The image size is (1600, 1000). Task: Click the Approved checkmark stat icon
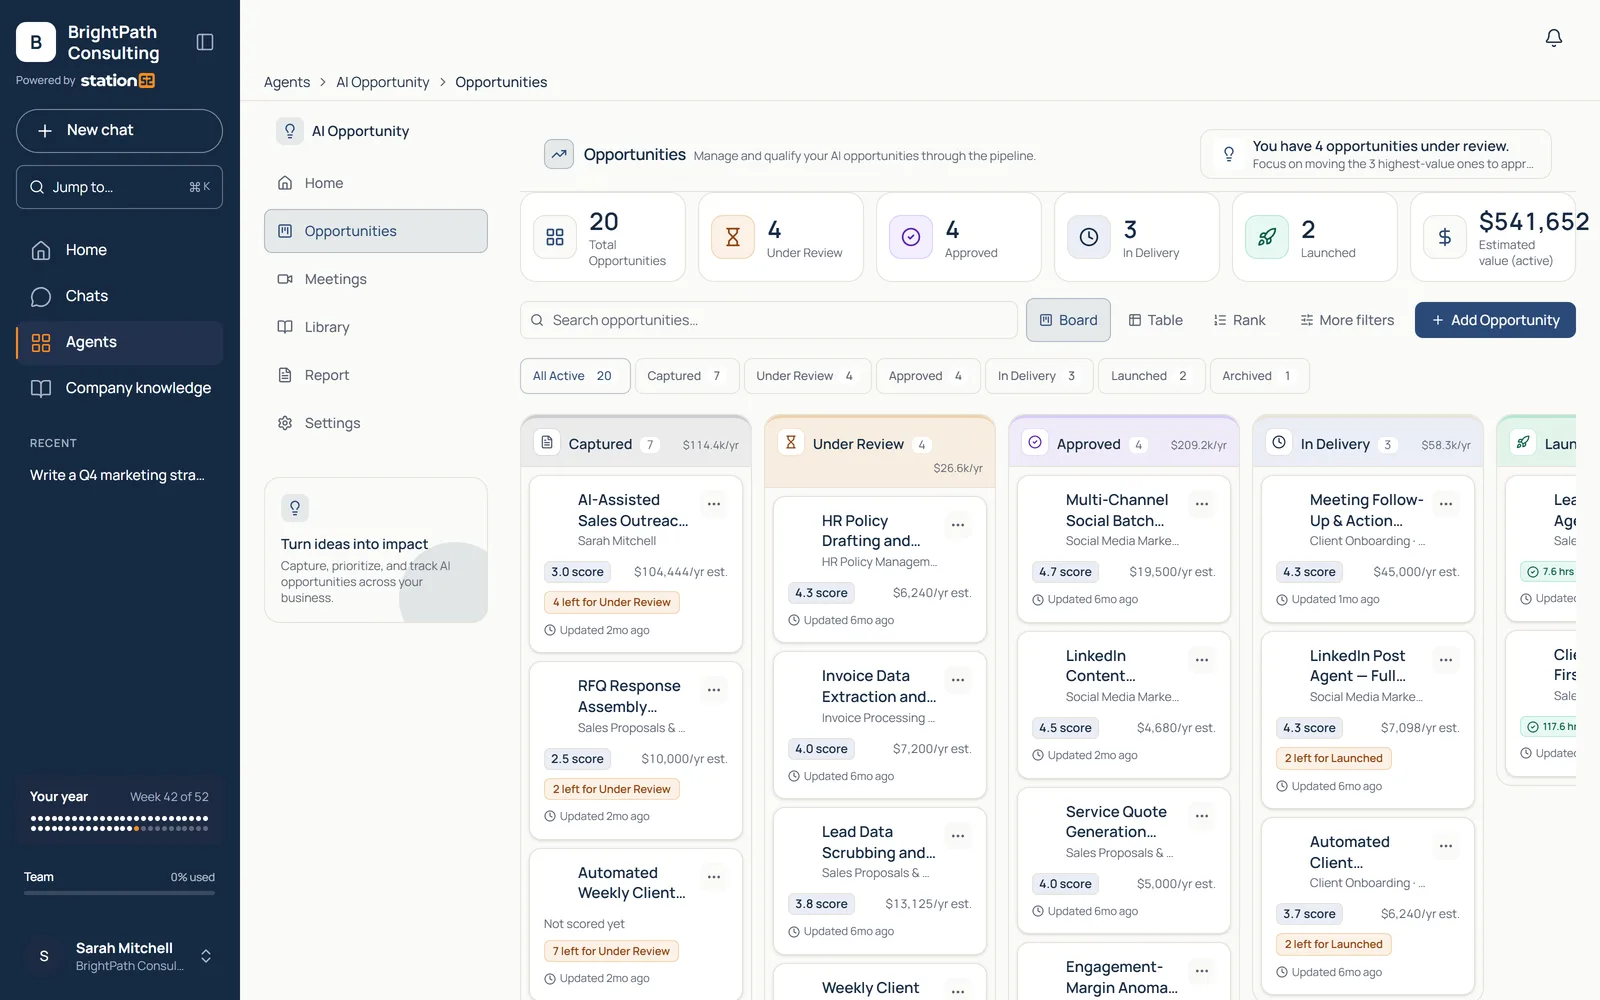(911, 237)
